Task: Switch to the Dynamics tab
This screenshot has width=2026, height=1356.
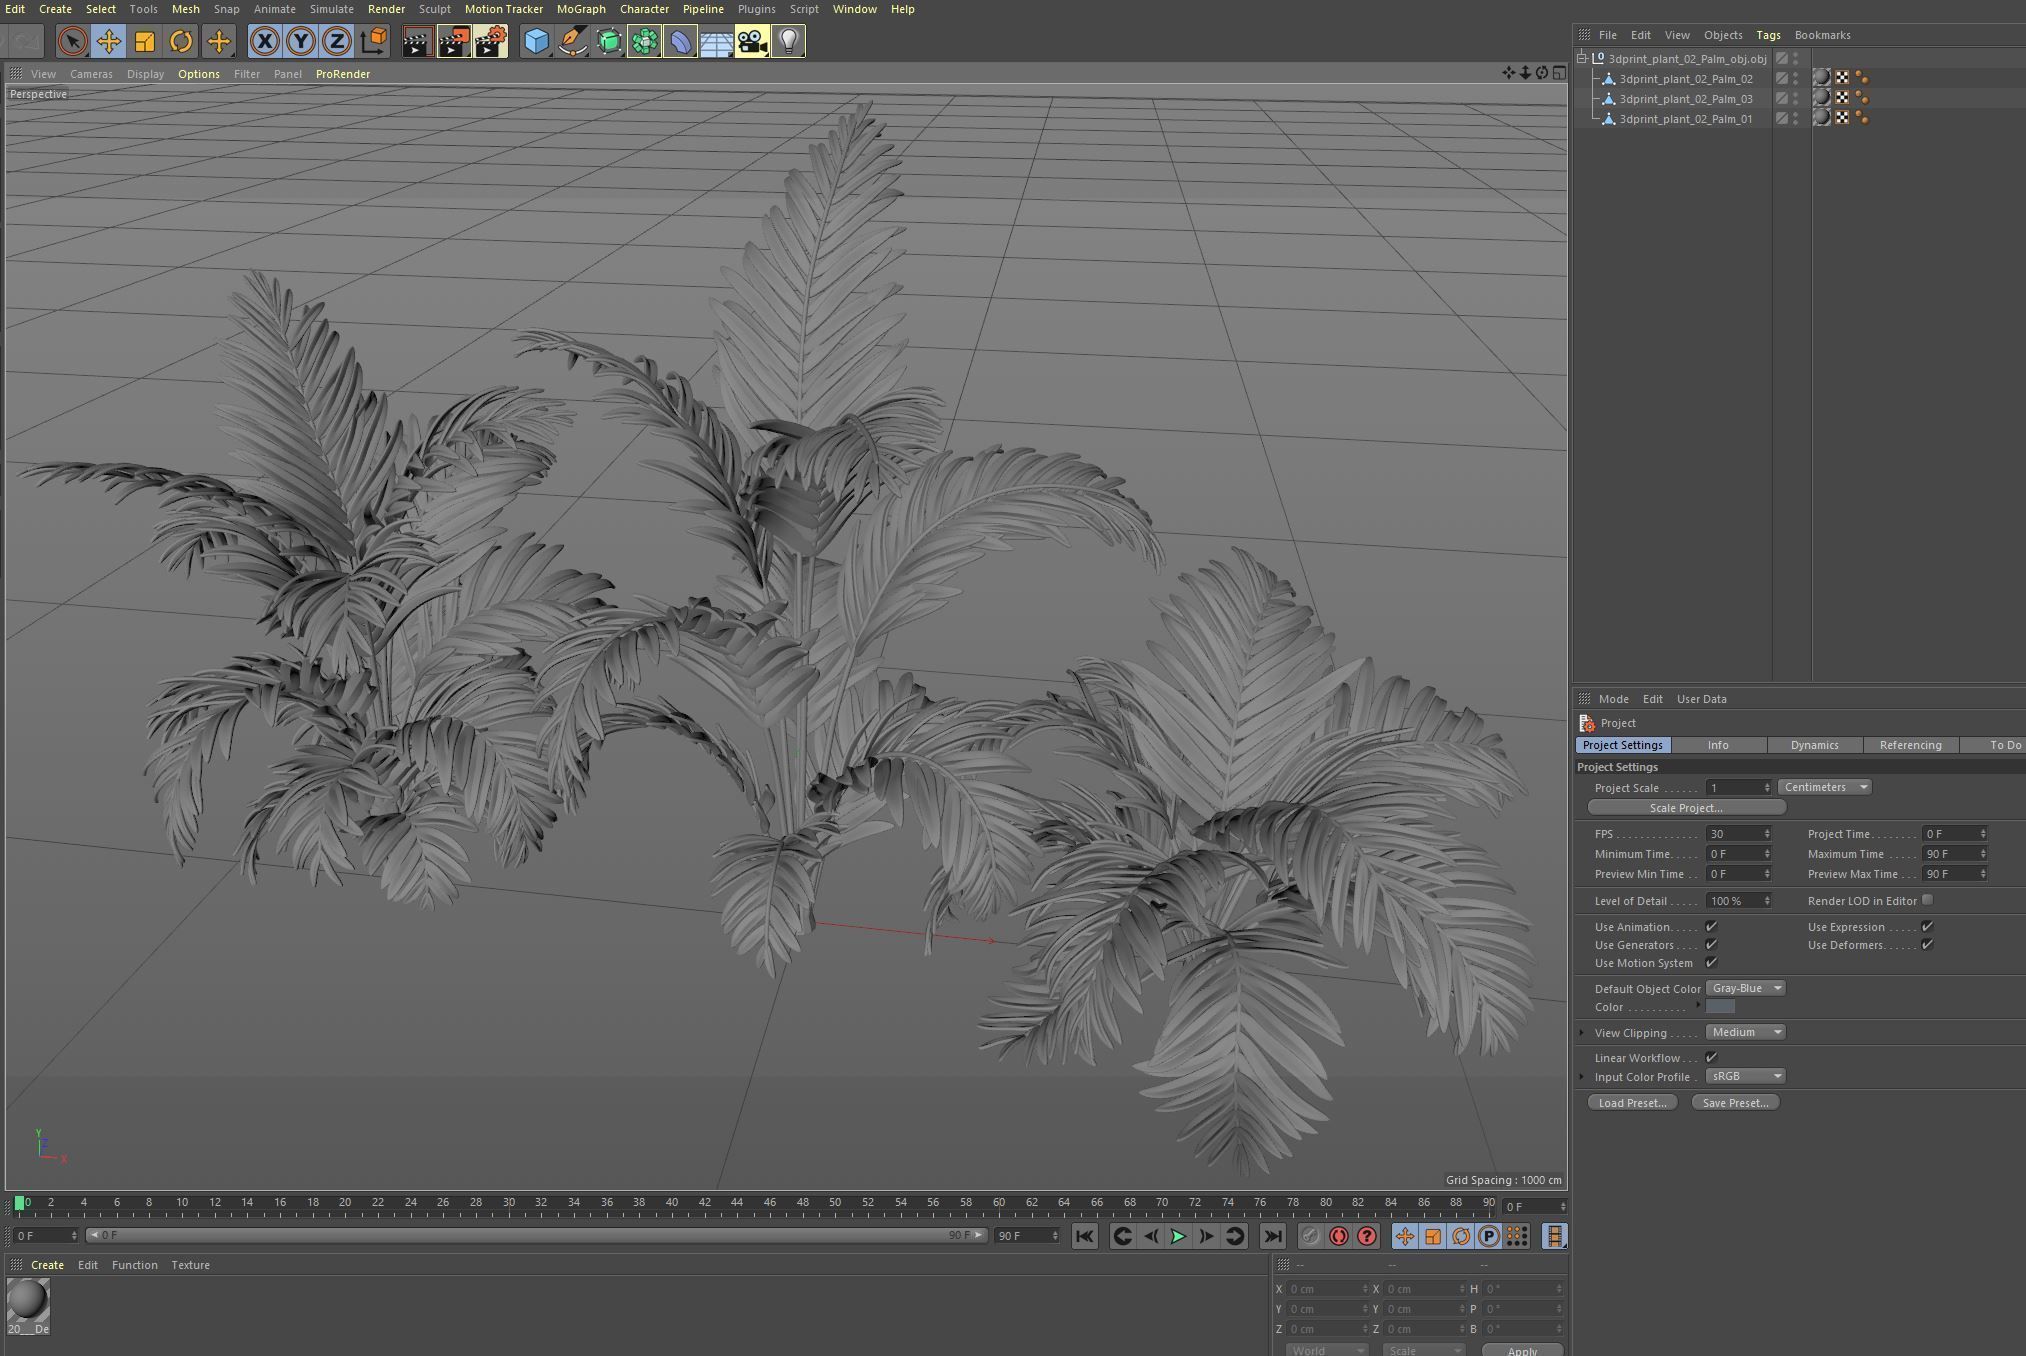Action: point(1814,745)
